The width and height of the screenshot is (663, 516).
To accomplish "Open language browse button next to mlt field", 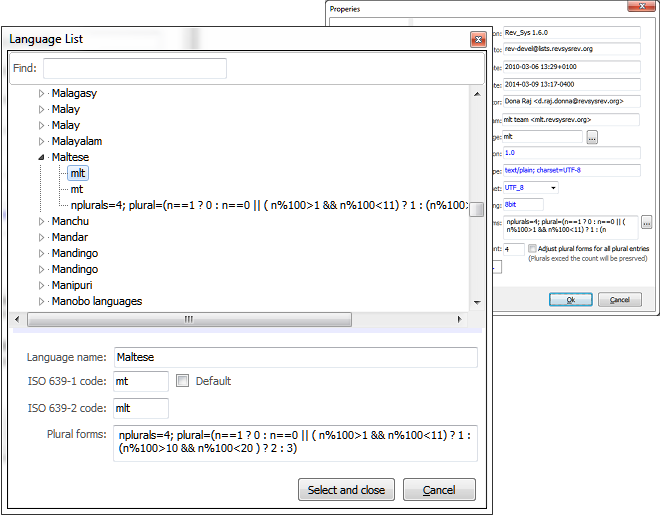I will click(x=592, y=137).
